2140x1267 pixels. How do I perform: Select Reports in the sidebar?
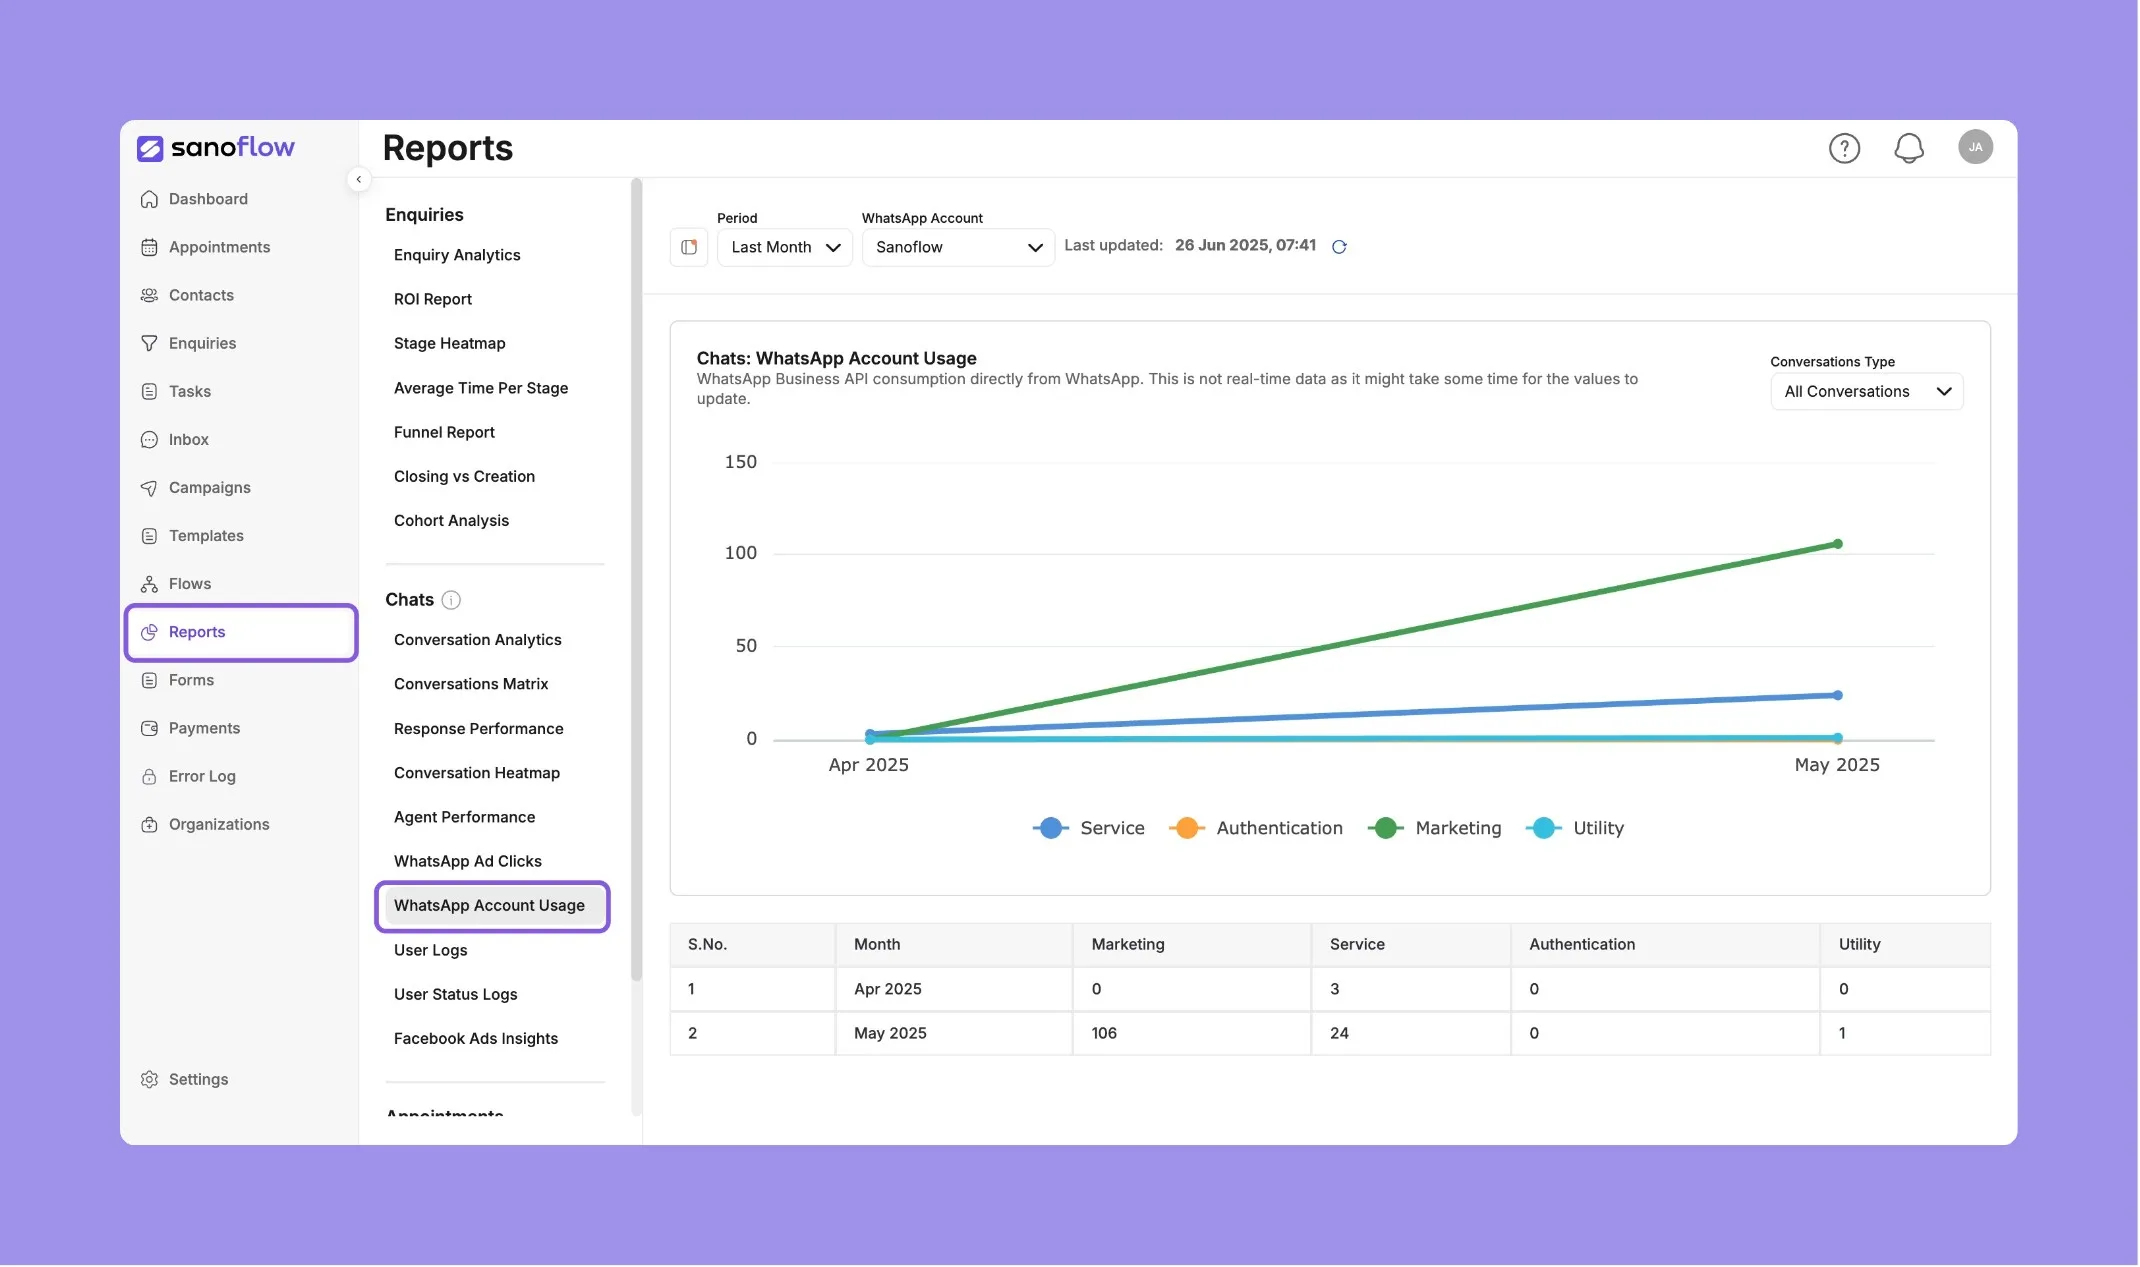pyautogui.click(x=241, y=633)
